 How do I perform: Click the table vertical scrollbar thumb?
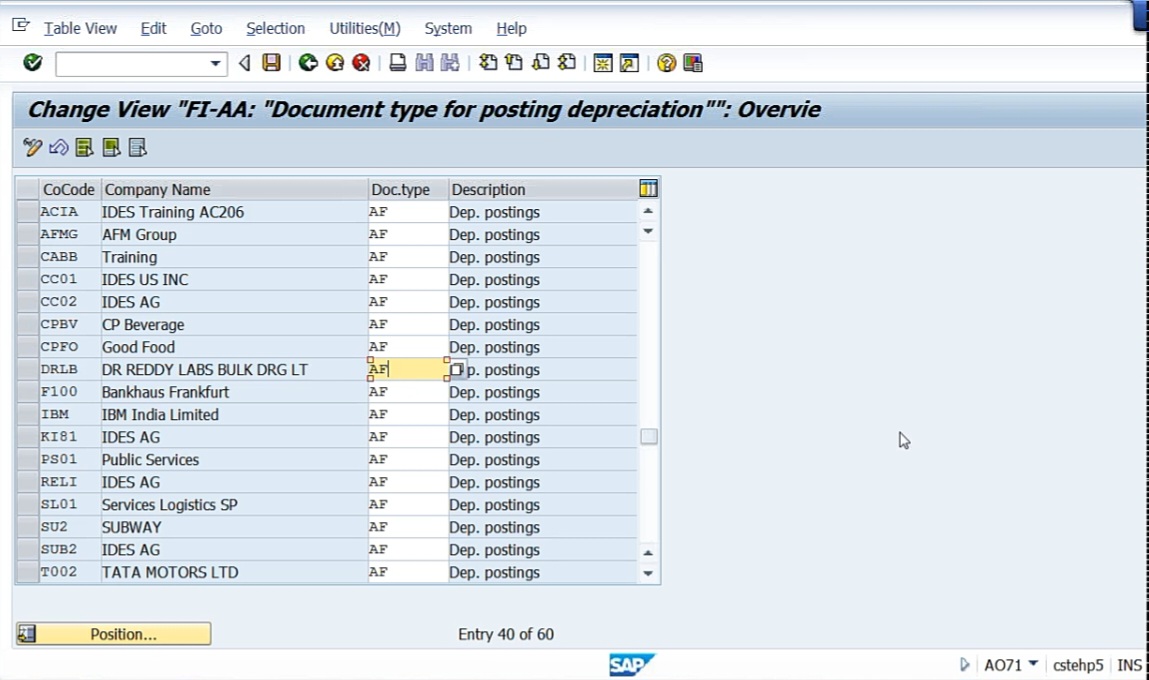(x=649, y=437)
